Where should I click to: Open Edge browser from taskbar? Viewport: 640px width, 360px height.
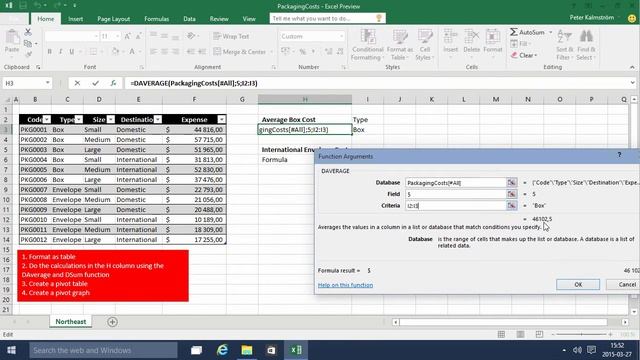[222, 350]
